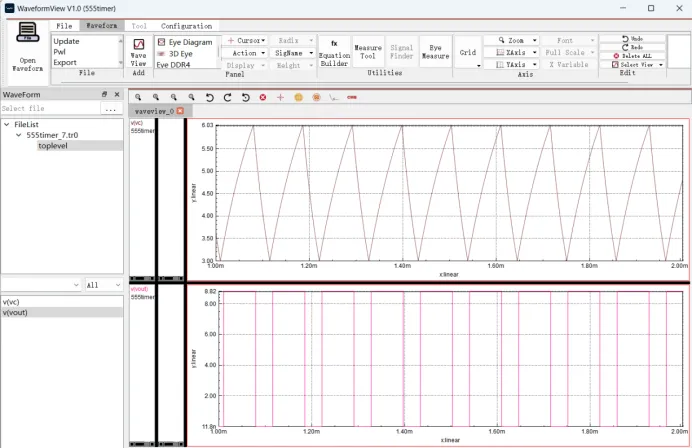This screenshot has height=448, width=692.
Task: Click the yellow circle icon in waveform toolbar
Action: tap(299, 97)
